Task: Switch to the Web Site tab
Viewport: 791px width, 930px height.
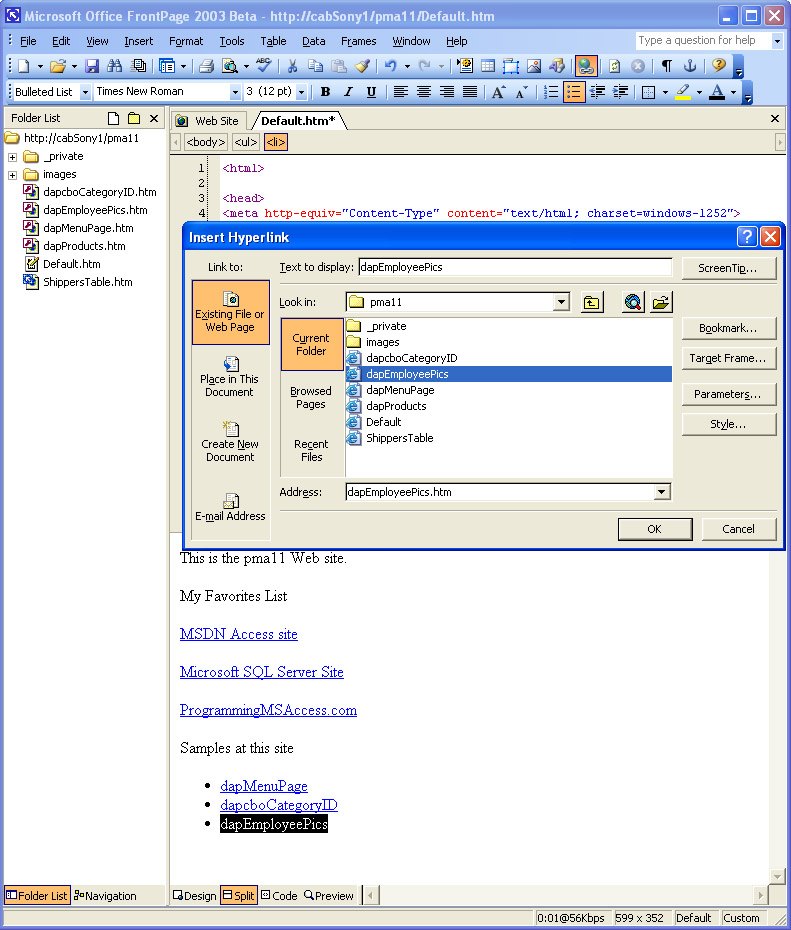Action: coord(208,121)
